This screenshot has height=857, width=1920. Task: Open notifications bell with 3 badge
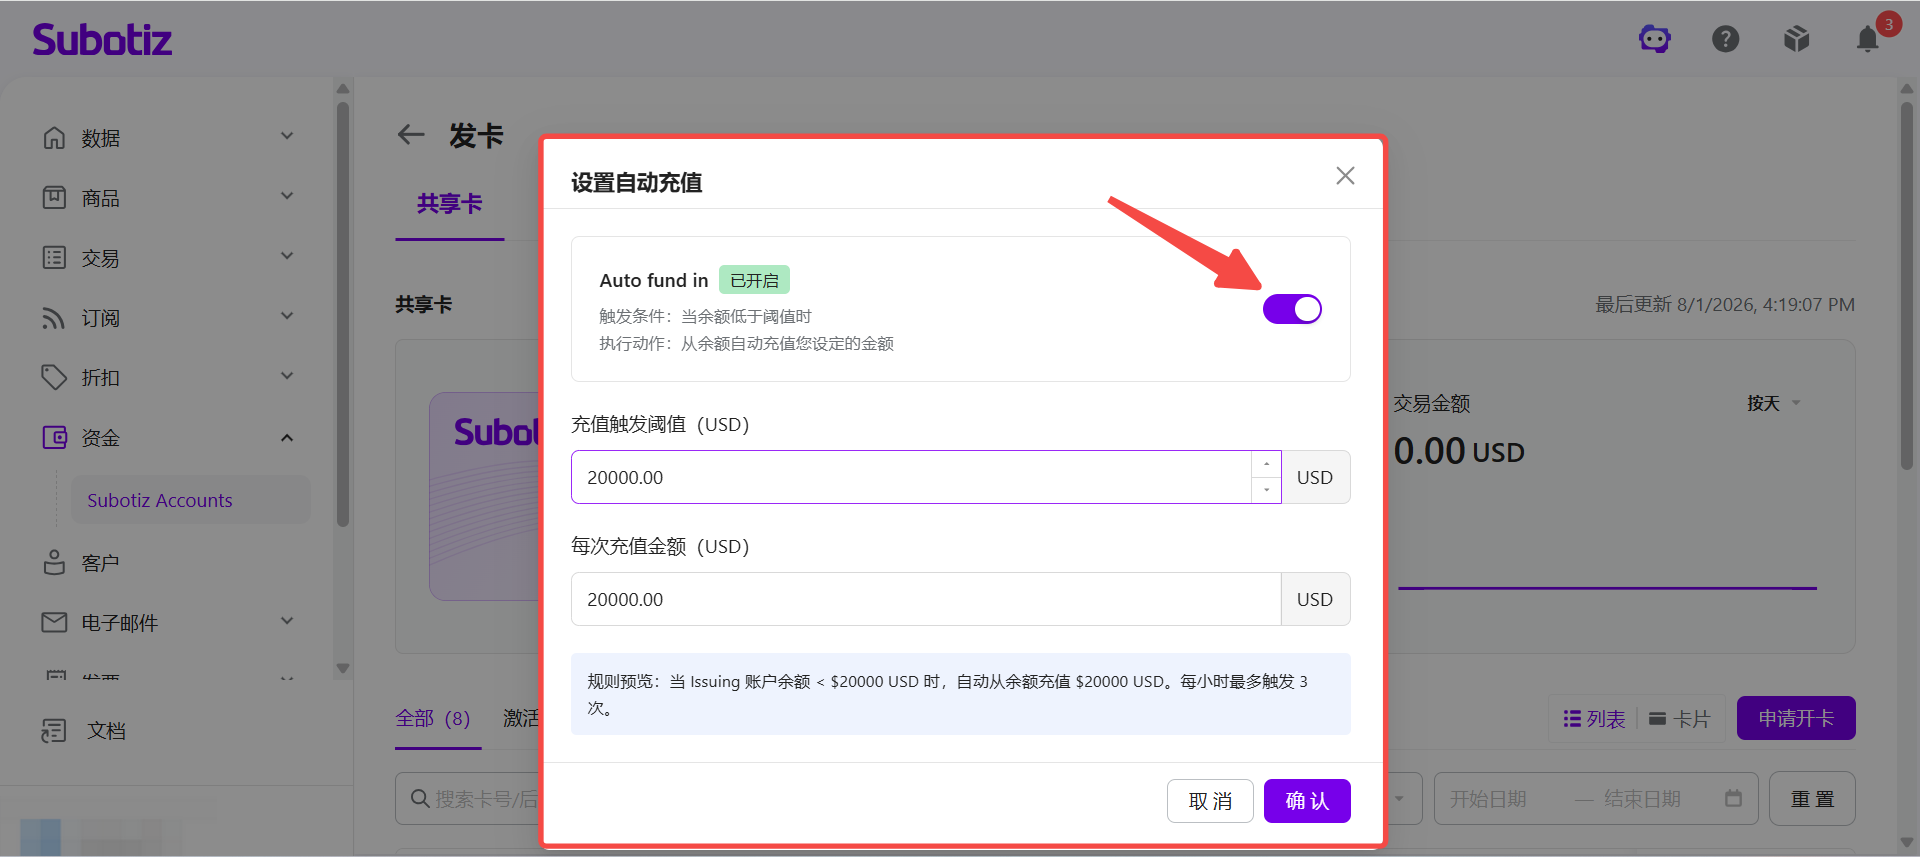tap(1868, 39)
